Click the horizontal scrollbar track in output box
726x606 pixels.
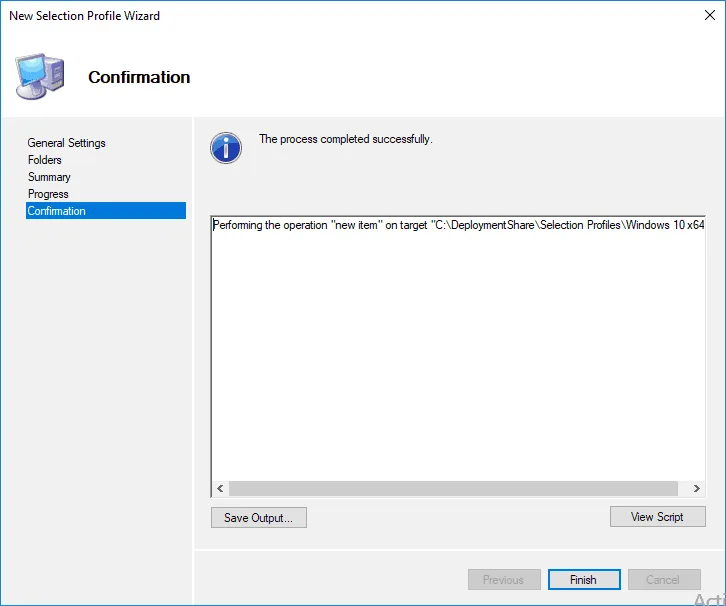453,488
